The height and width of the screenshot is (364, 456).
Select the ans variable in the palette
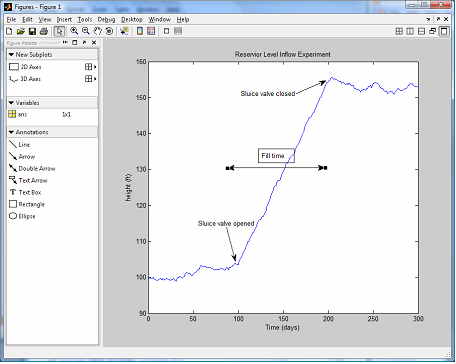coord(18,114)
